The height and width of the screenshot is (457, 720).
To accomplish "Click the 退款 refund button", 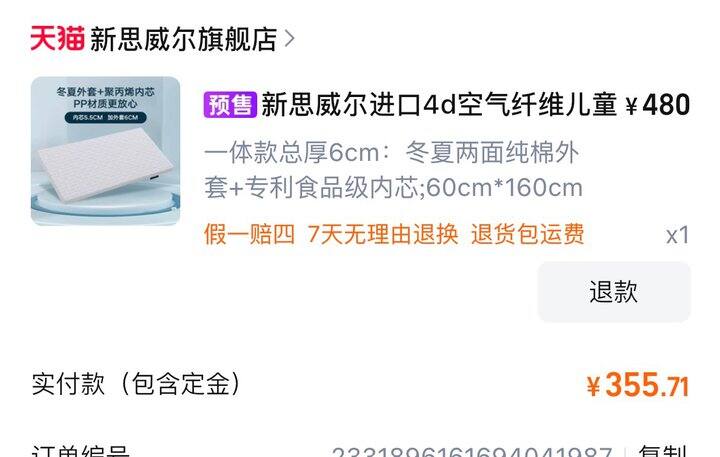I will 614,292.
